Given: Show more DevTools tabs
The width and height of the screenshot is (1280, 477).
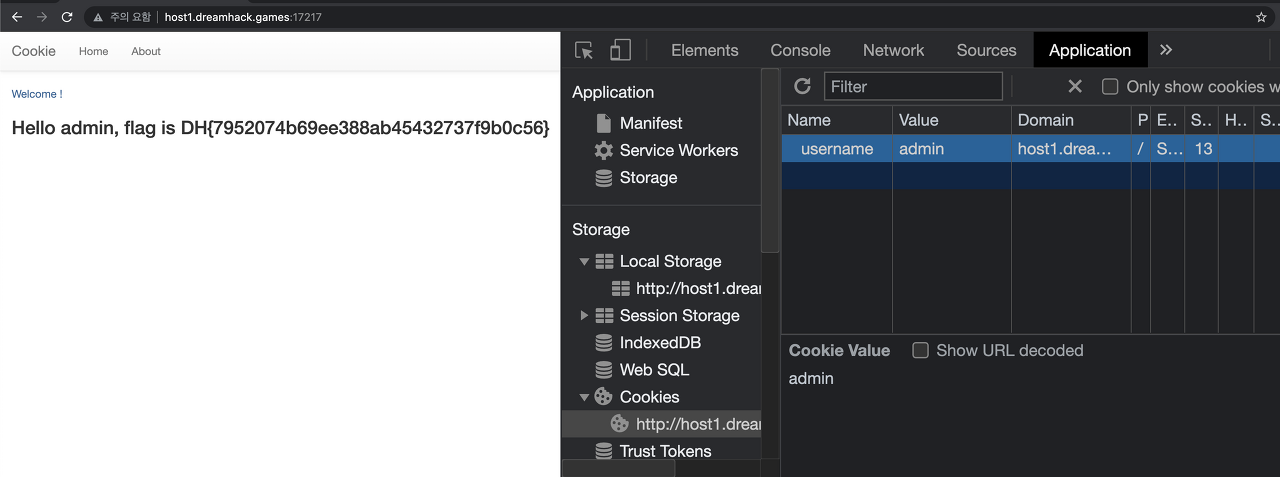Looking at the screenshot, I should point(1166,50).
